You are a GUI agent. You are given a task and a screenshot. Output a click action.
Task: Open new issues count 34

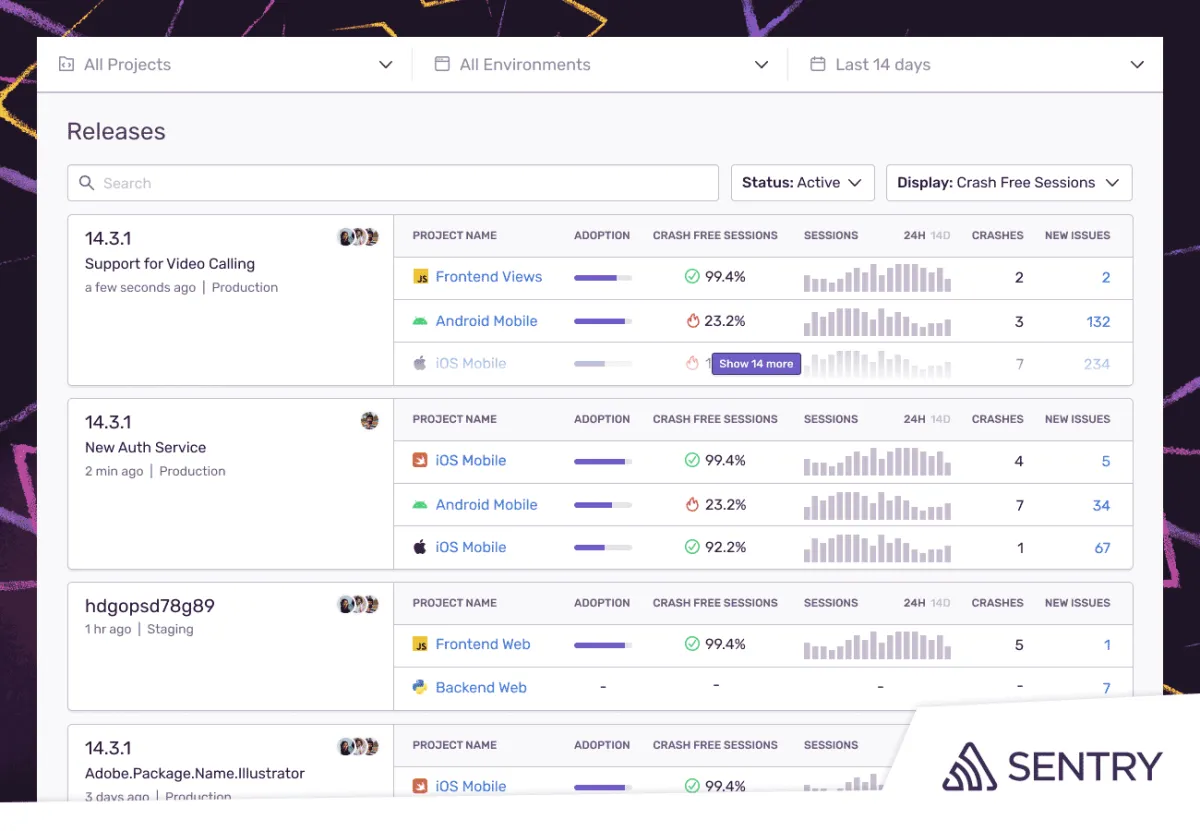1101,506
